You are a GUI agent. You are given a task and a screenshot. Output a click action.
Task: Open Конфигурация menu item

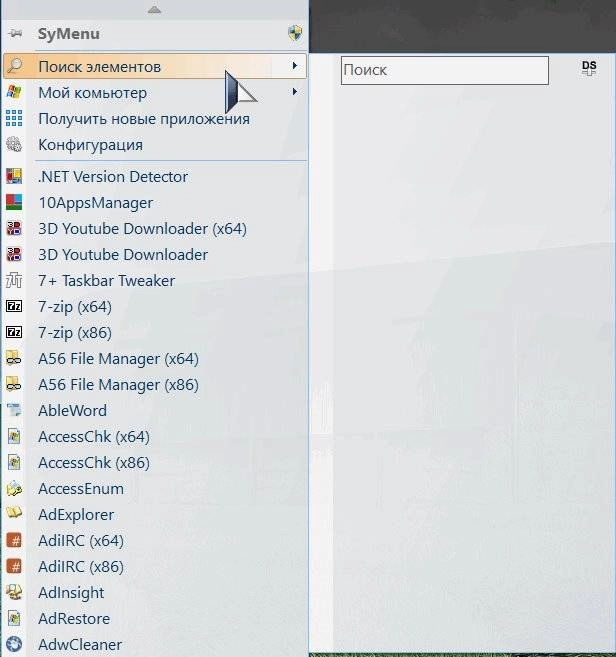[x=155, y=145]
